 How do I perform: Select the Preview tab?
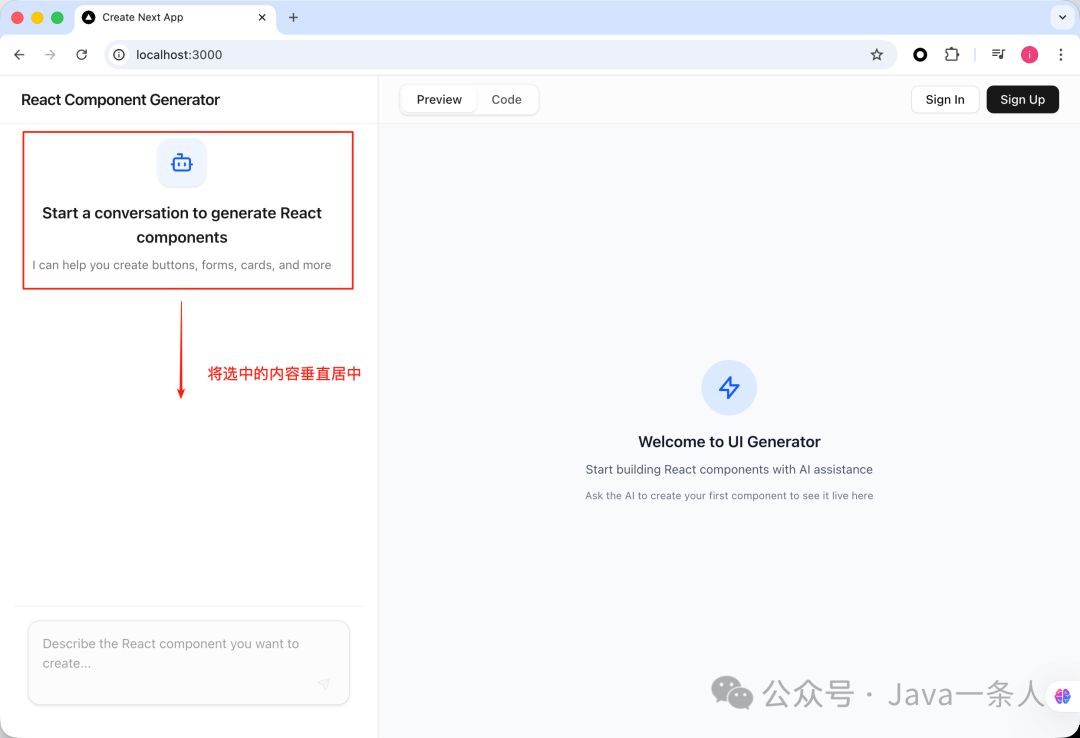tap(439, 99)
